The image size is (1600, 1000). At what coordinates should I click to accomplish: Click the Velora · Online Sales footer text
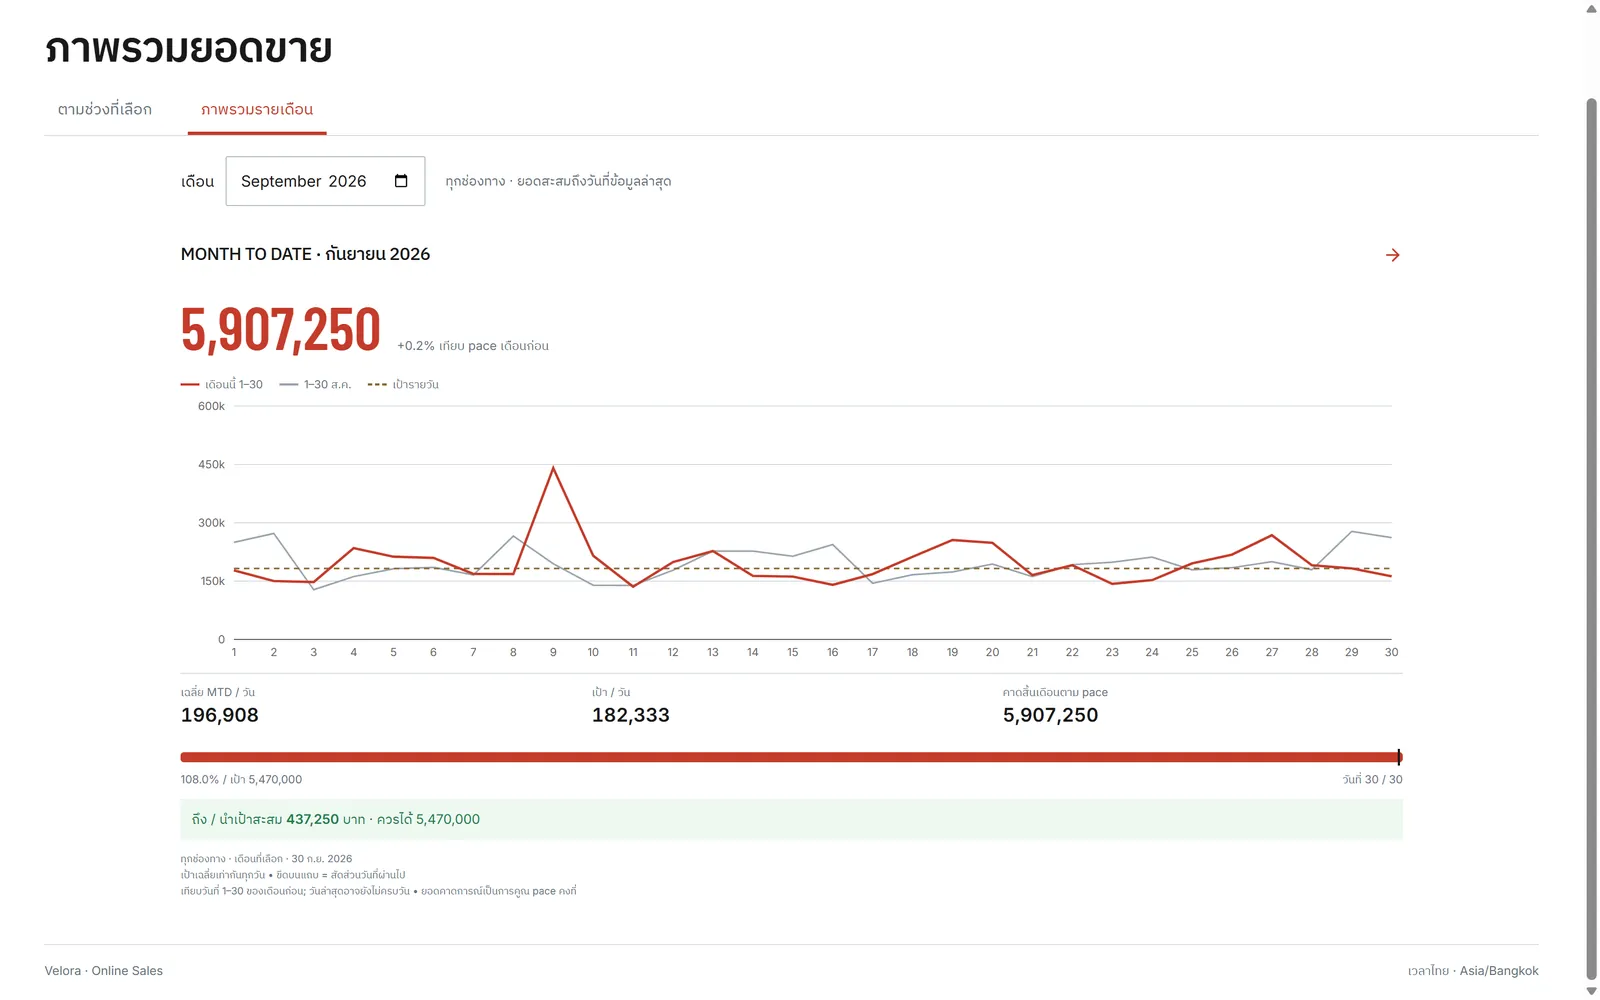coord(104,971)
